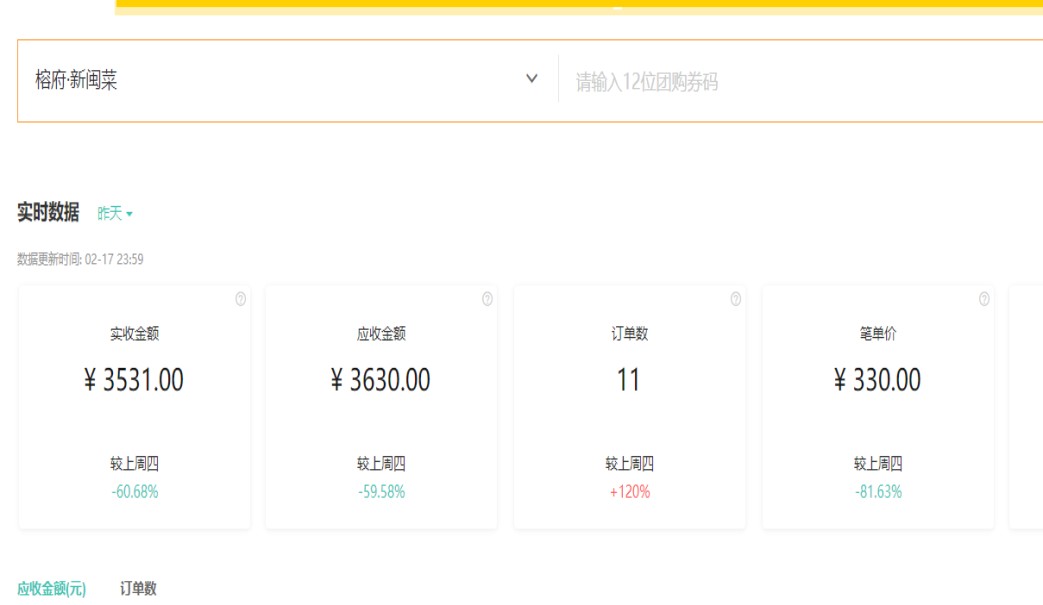The width and height of the screenshot is (1043, 605).
Task: Click the -81.63% change under 笔单价
Action: coord(877,492)
